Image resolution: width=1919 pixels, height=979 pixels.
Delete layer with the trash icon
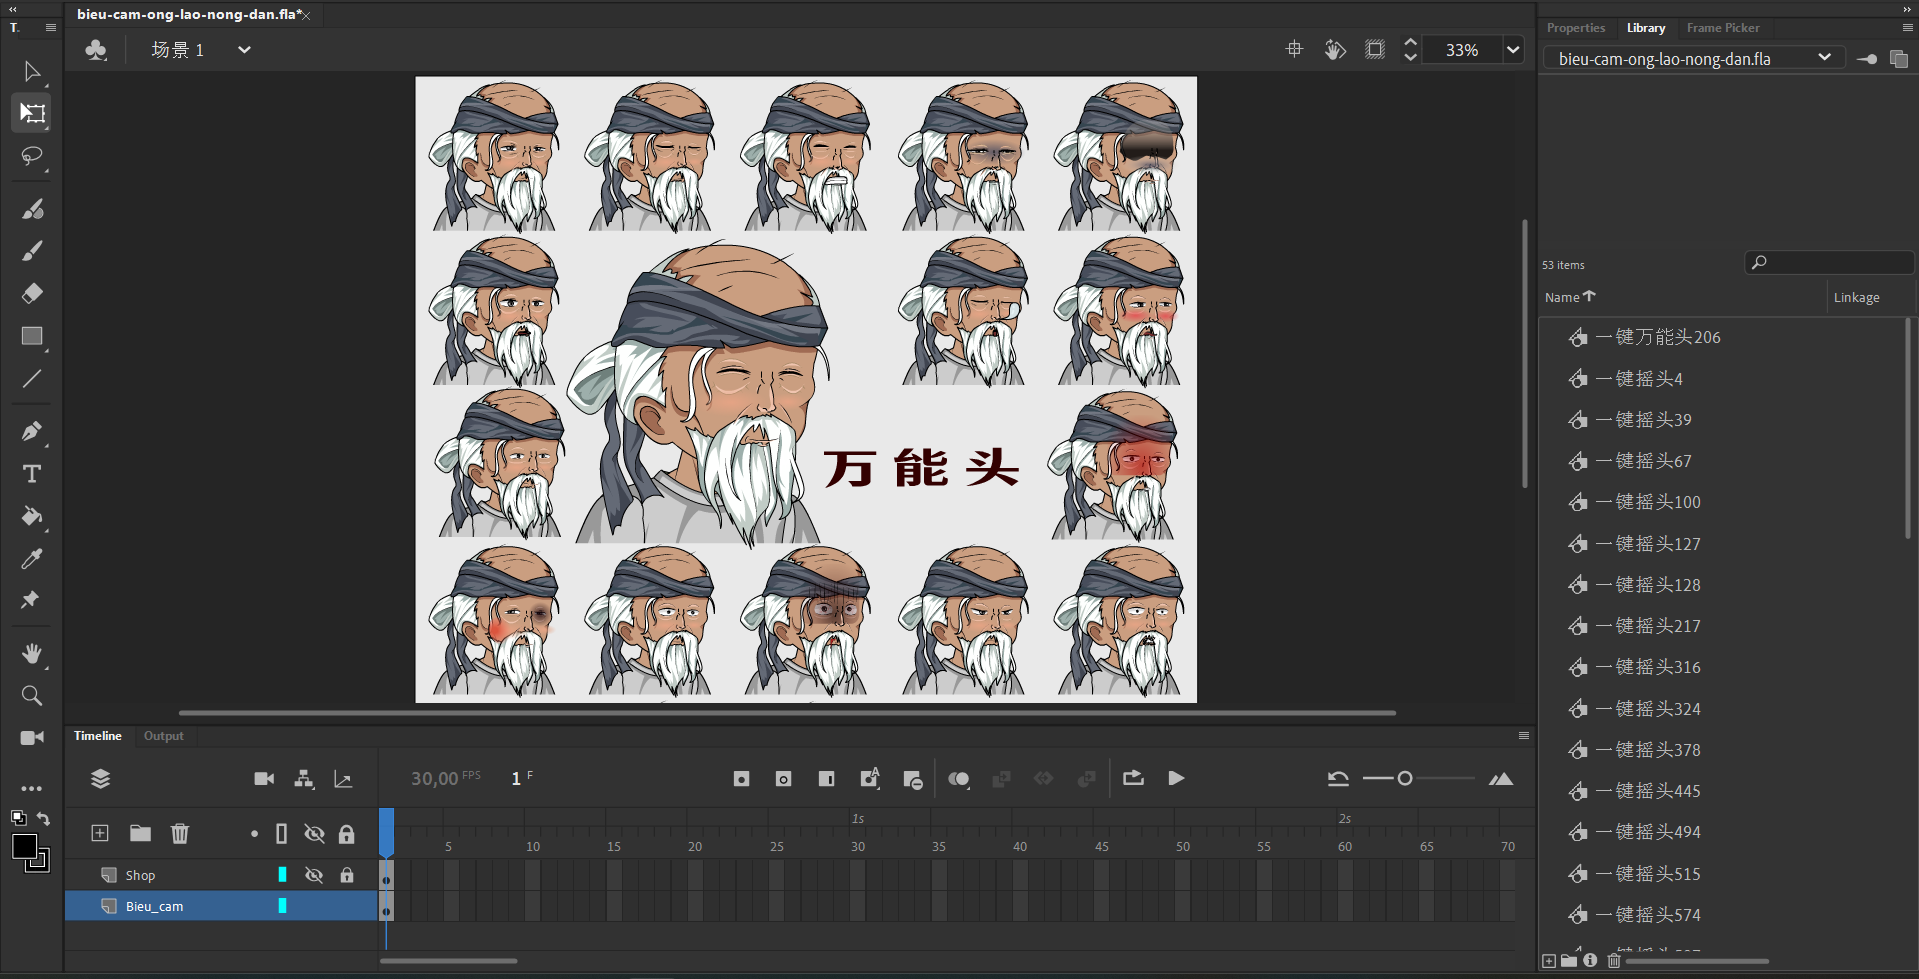[180, 833]
